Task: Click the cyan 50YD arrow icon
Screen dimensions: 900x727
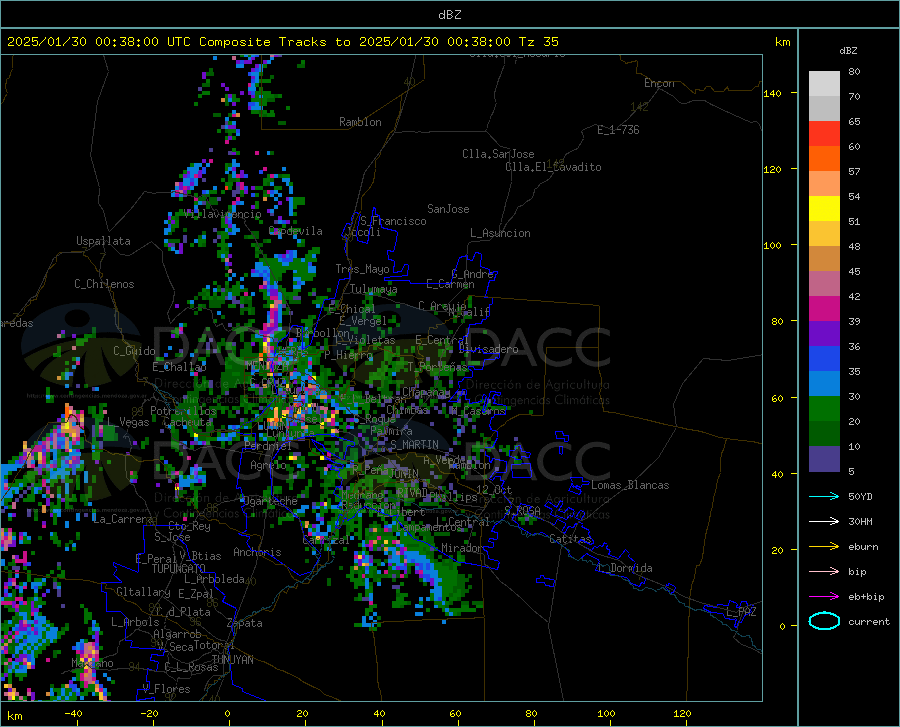Action: [824, 496]
